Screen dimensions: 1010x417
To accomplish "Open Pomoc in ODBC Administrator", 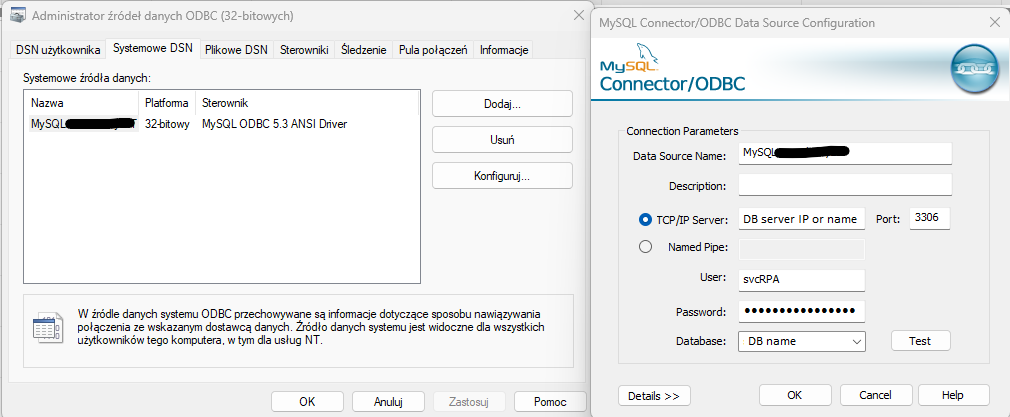I will [550, 402].
